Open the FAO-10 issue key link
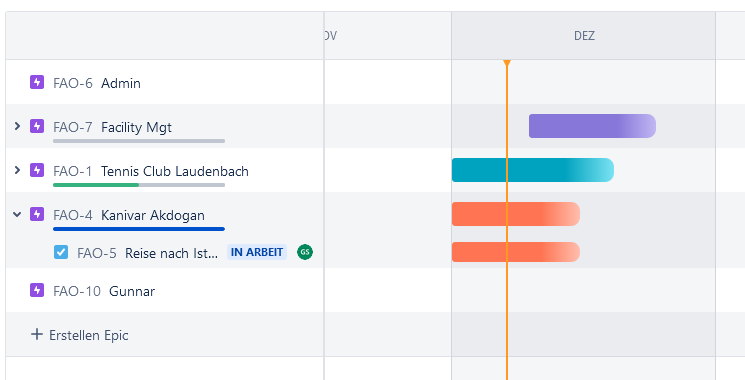The width and height of the screenshot is (745, 380). pos(77,291)
